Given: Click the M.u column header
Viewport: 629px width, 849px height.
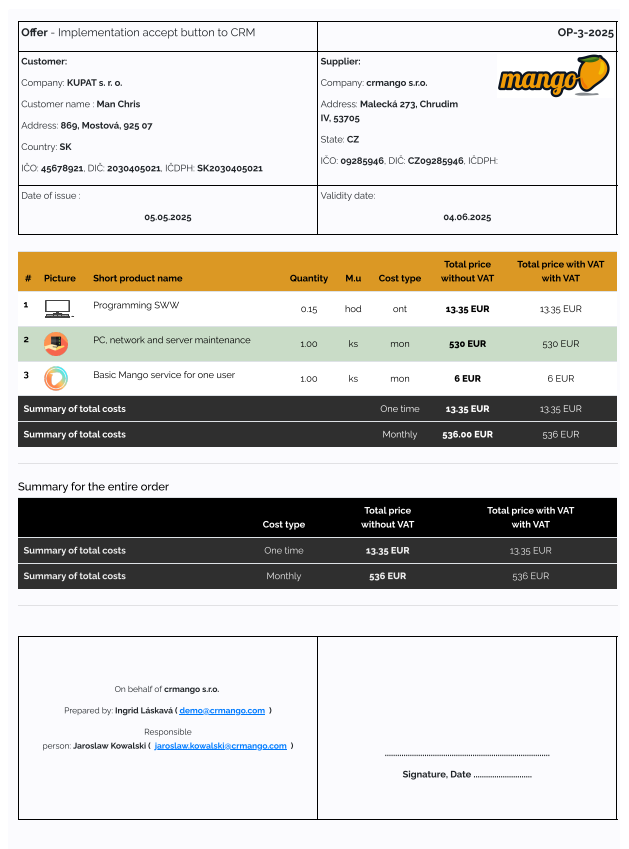Looking at the screenshot, I should coord(353,278).
